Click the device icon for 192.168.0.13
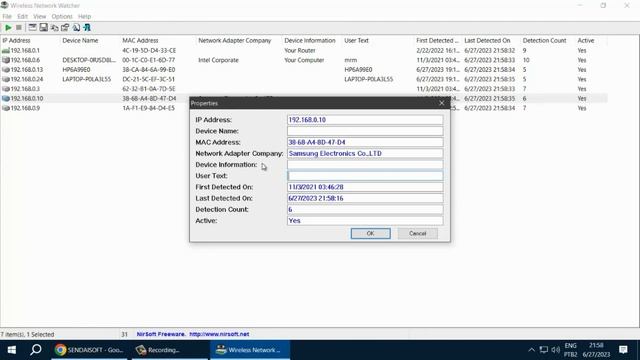Image resolution: width=640 pixels, height=360 pixels. 6,70
